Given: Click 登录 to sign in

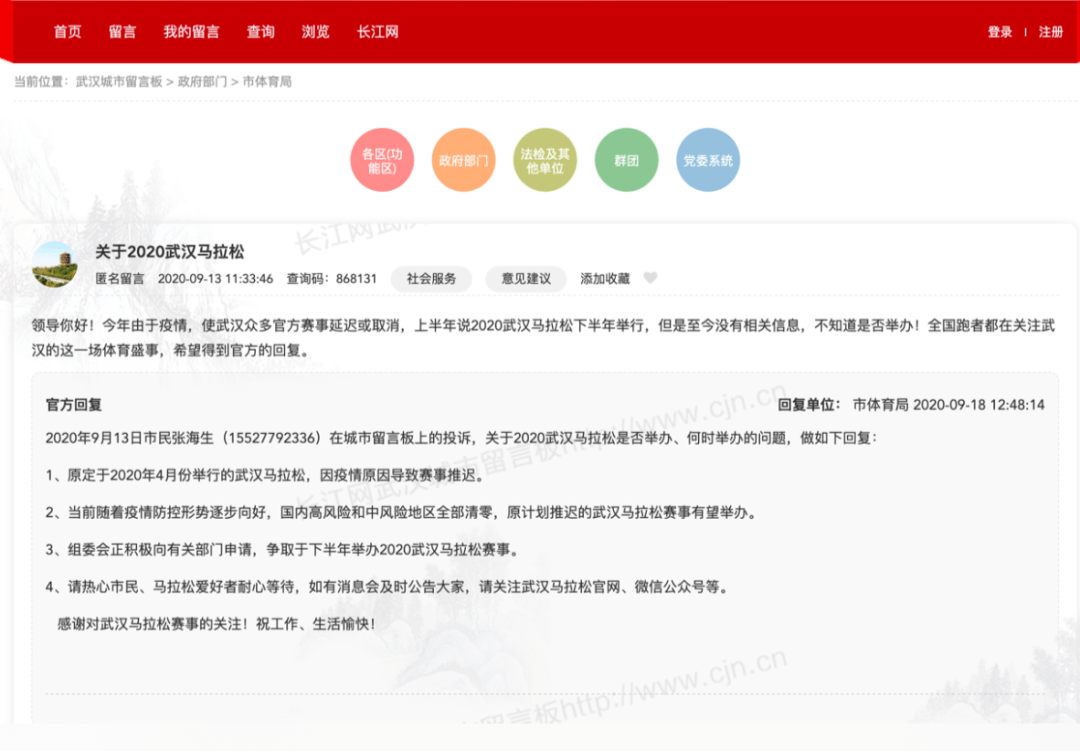Looking at the screenshot, I should coord(1000,31).
